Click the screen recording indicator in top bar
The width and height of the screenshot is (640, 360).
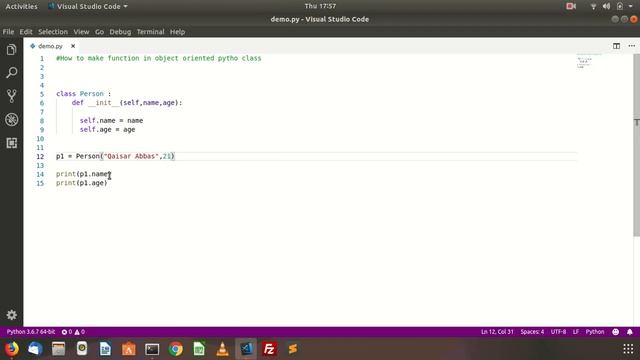coord(571,6)
